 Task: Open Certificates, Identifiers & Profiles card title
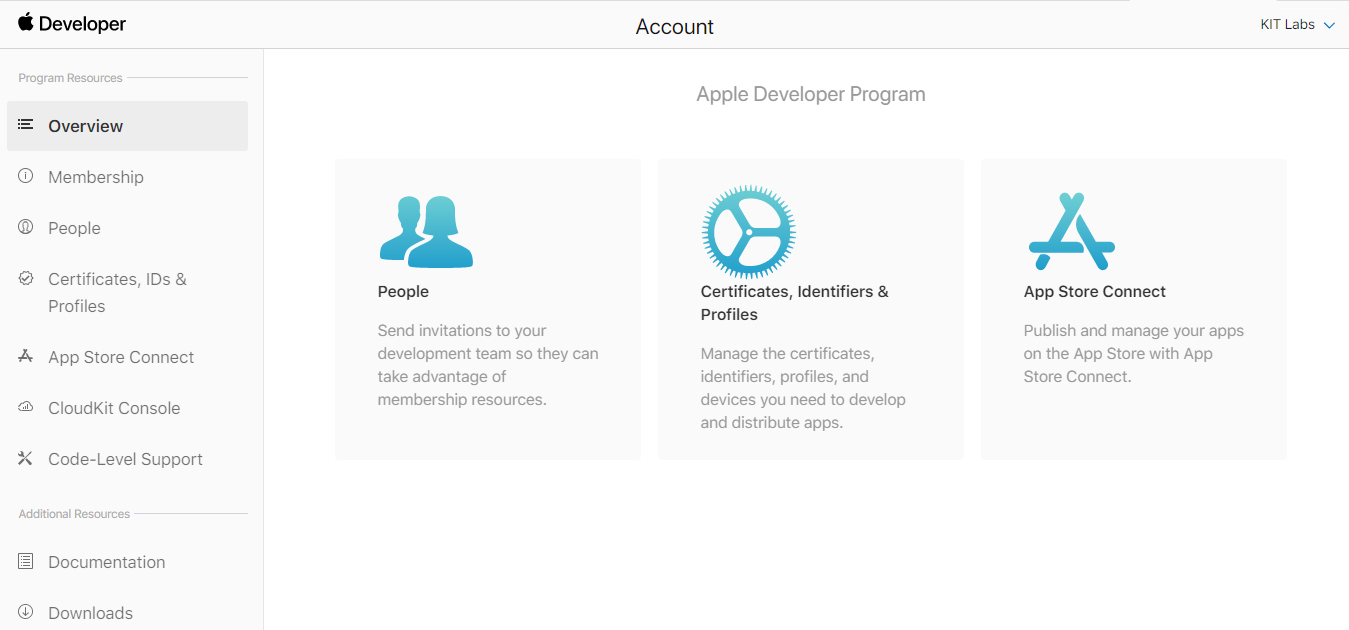tap(795, 303)
